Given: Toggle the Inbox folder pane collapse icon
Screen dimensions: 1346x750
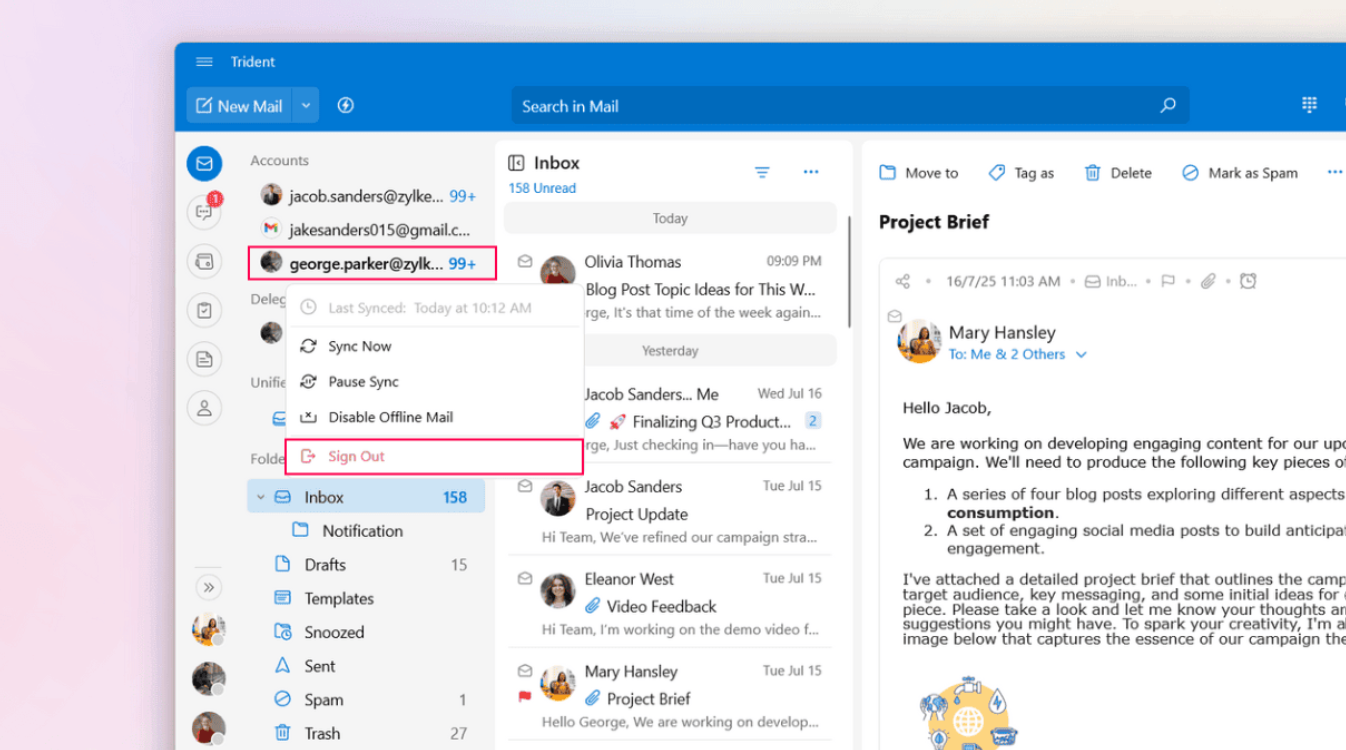Looking at the screenshot, I should coord(516,163).
